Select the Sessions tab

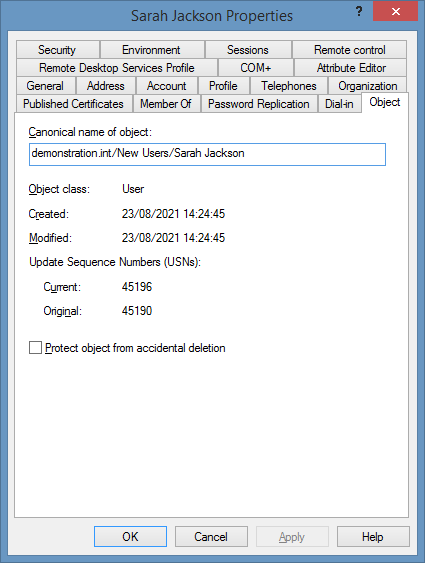click(x=248, y=50)
